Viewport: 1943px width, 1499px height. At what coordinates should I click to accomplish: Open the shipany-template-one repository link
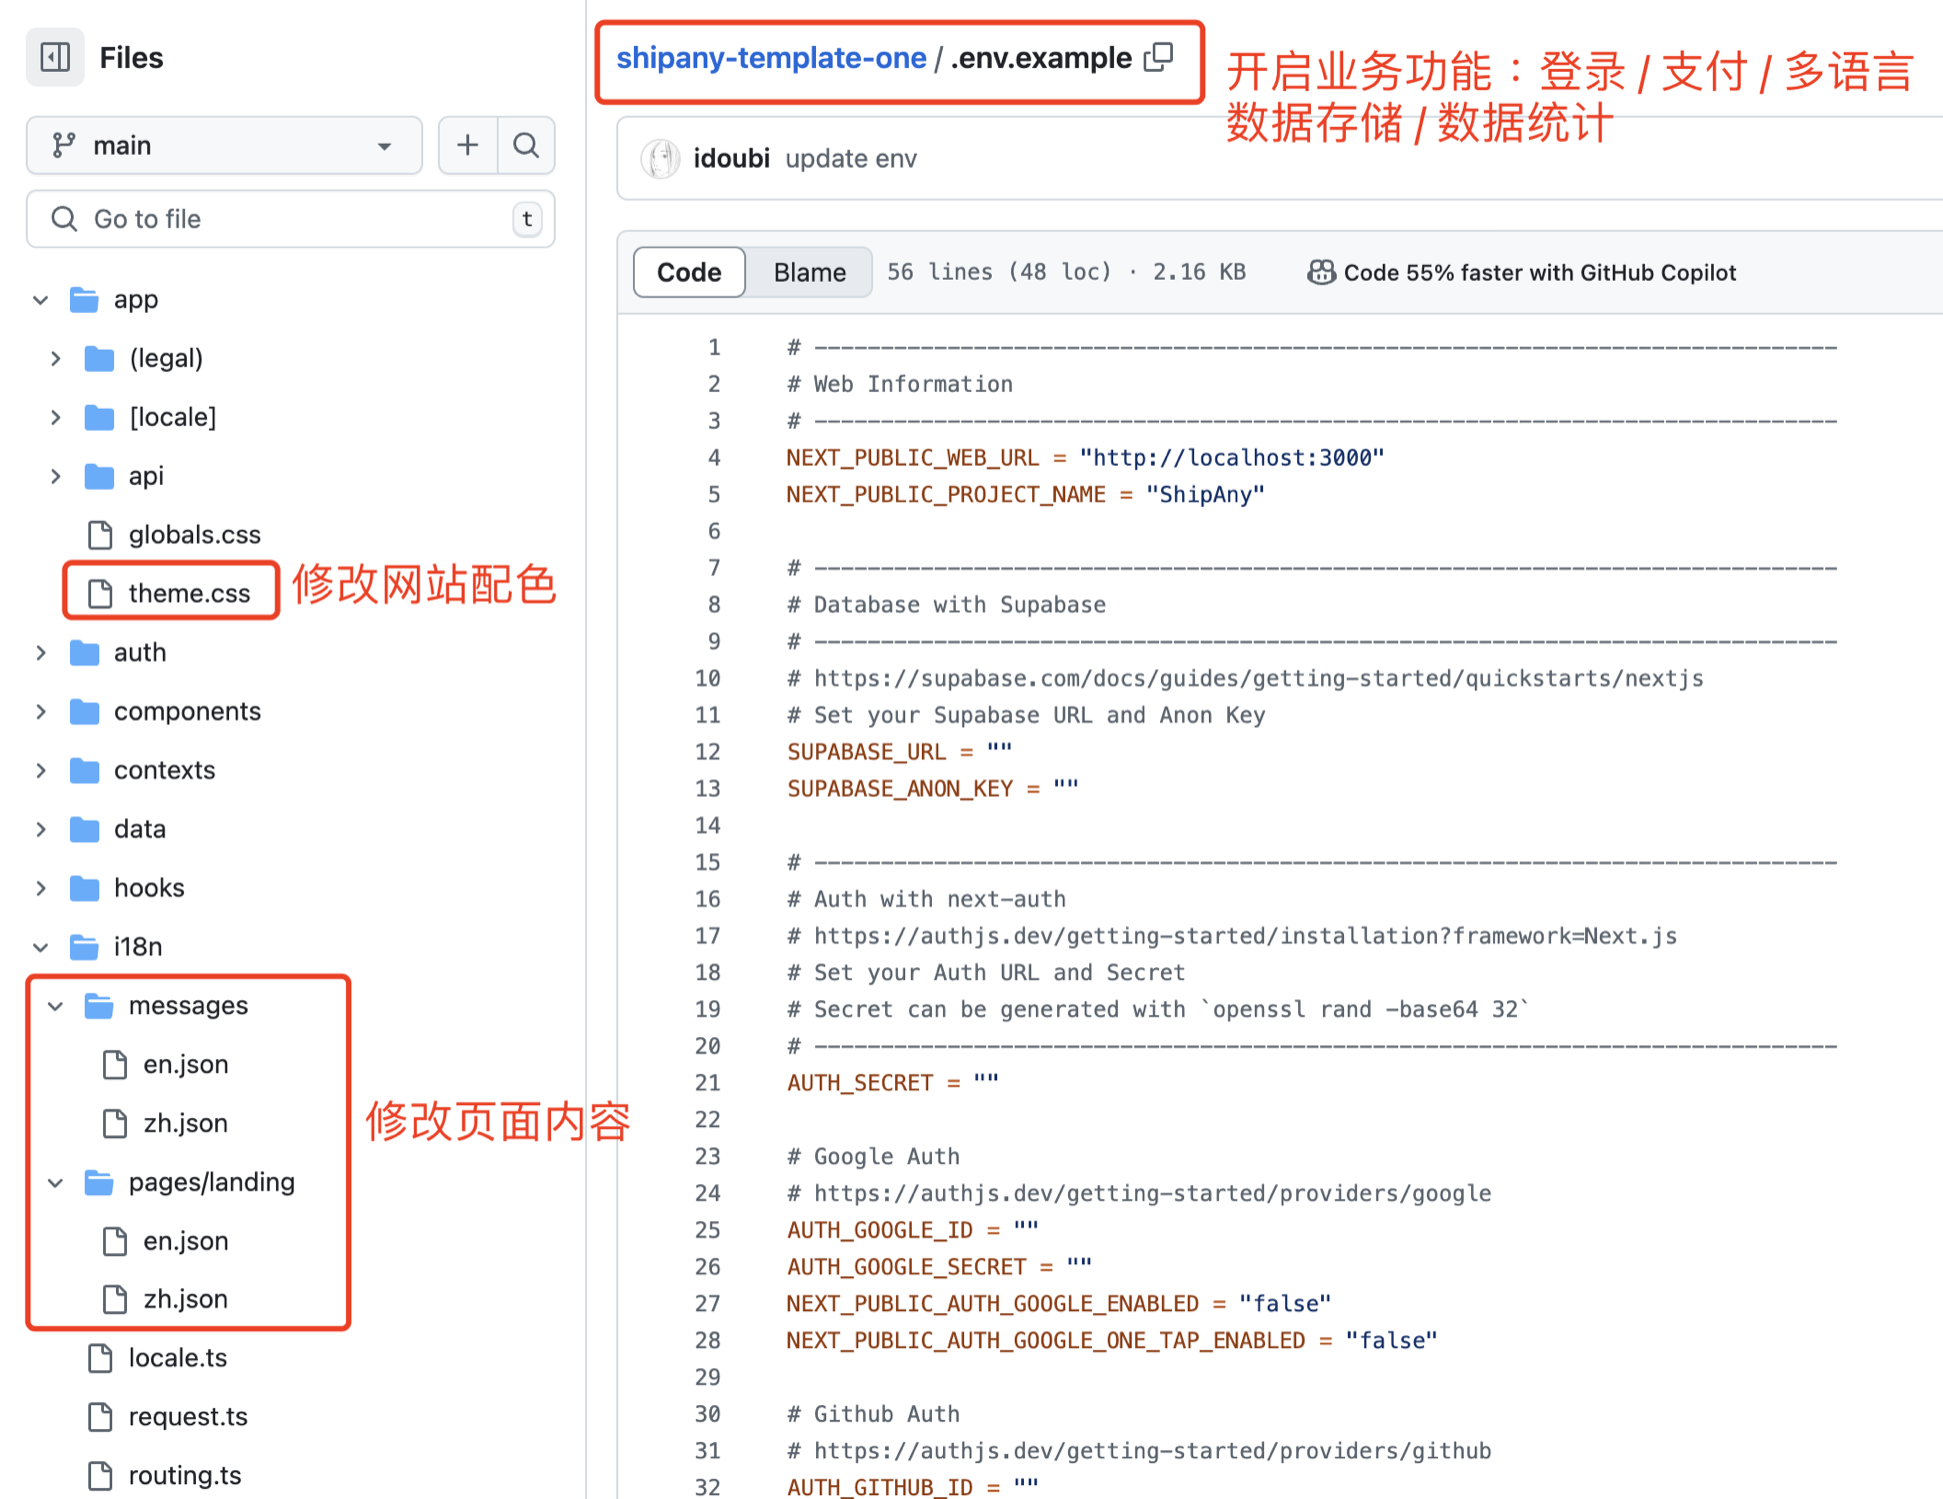[770, 57]
